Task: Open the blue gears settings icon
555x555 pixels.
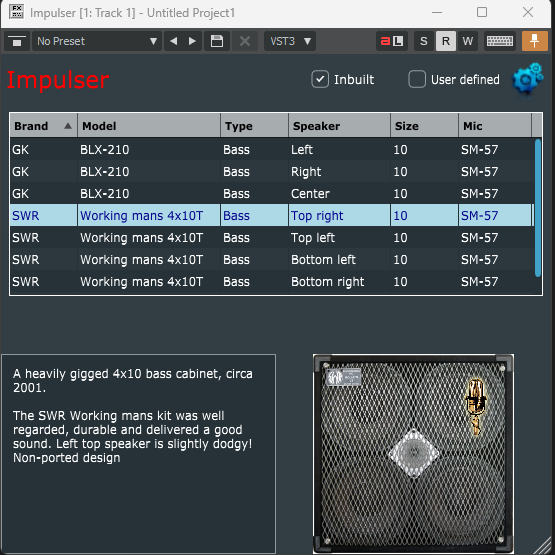Action: pyautogui.click(x=527, y=79)
